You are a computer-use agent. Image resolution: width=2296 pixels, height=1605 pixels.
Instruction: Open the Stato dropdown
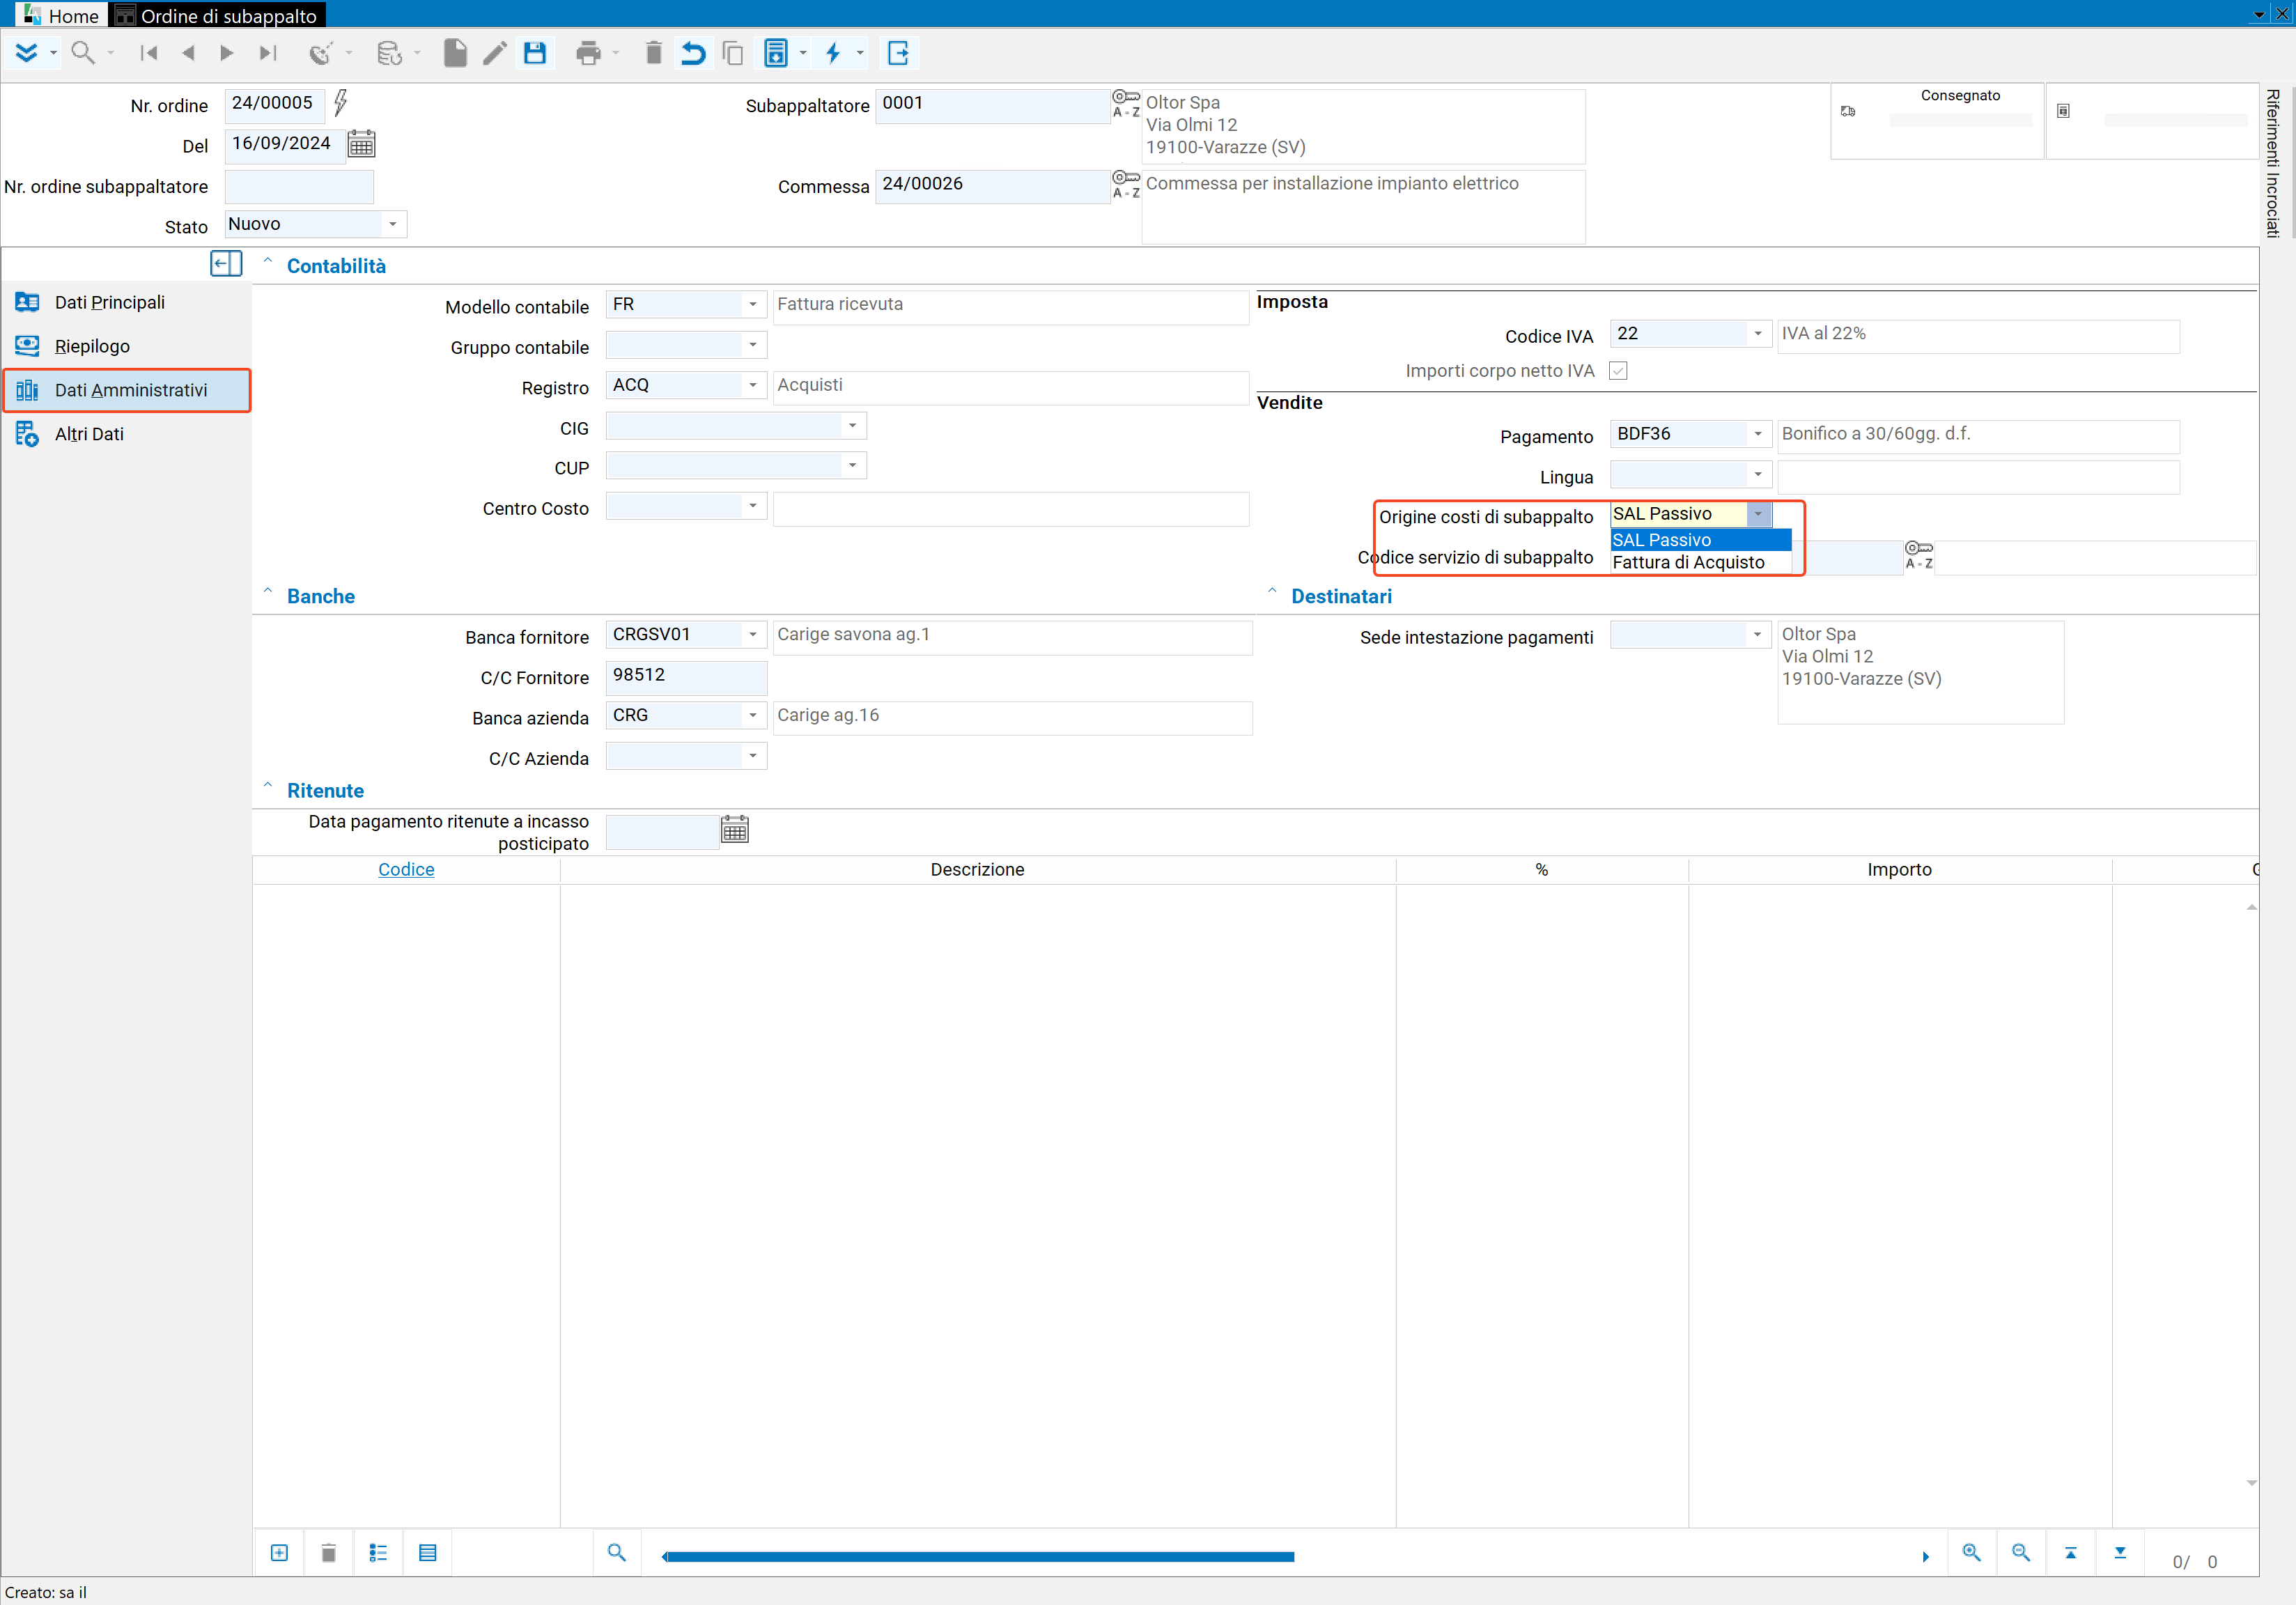(393, 224)
